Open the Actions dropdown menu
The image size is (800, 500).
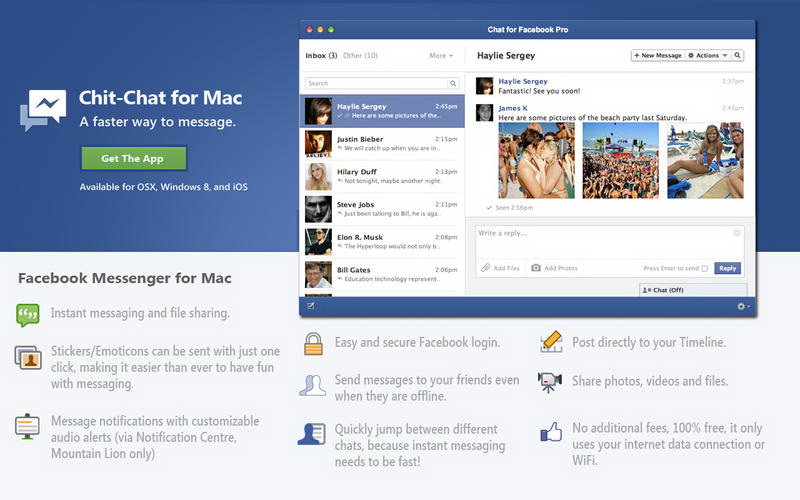click(x=708, y=56)
